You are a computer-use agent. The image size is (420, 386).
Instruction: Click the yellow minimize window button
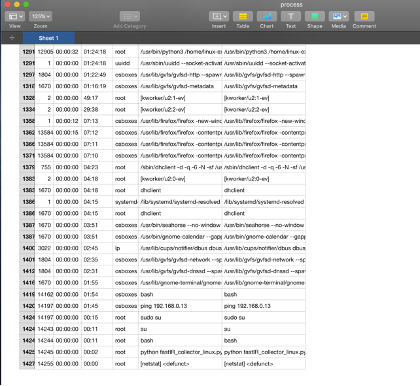coord(17,4)
